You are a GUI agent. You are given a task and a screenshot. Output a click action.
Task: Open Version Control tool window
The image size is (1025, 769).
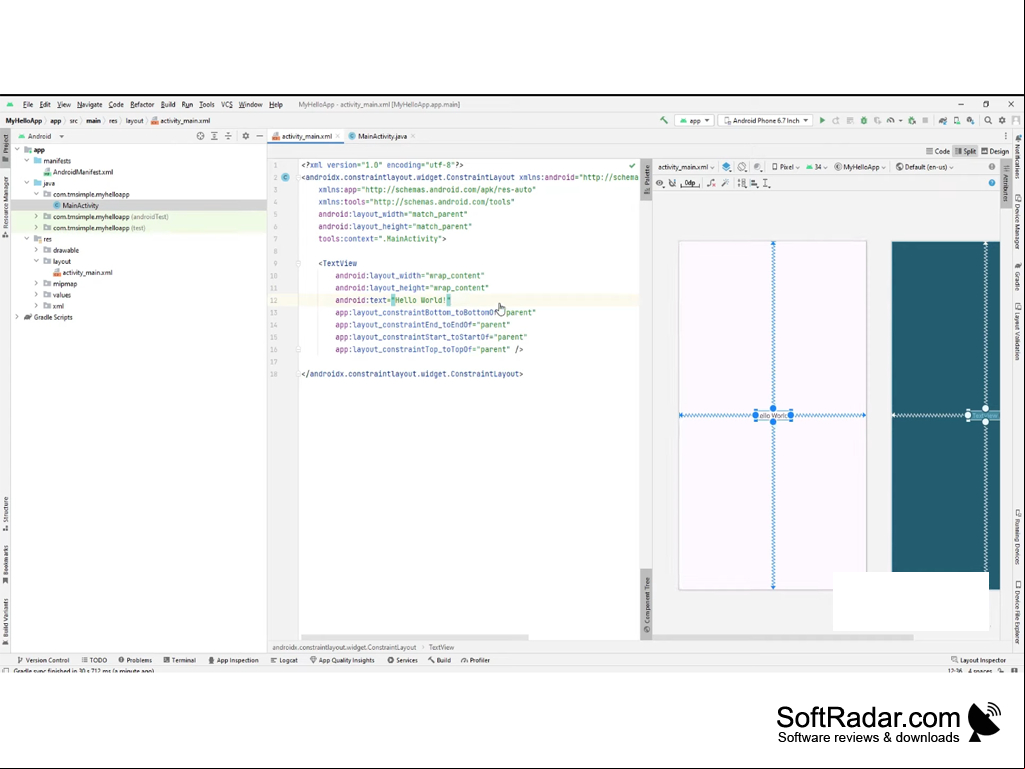pyautogui.click(x=43, y=660)
